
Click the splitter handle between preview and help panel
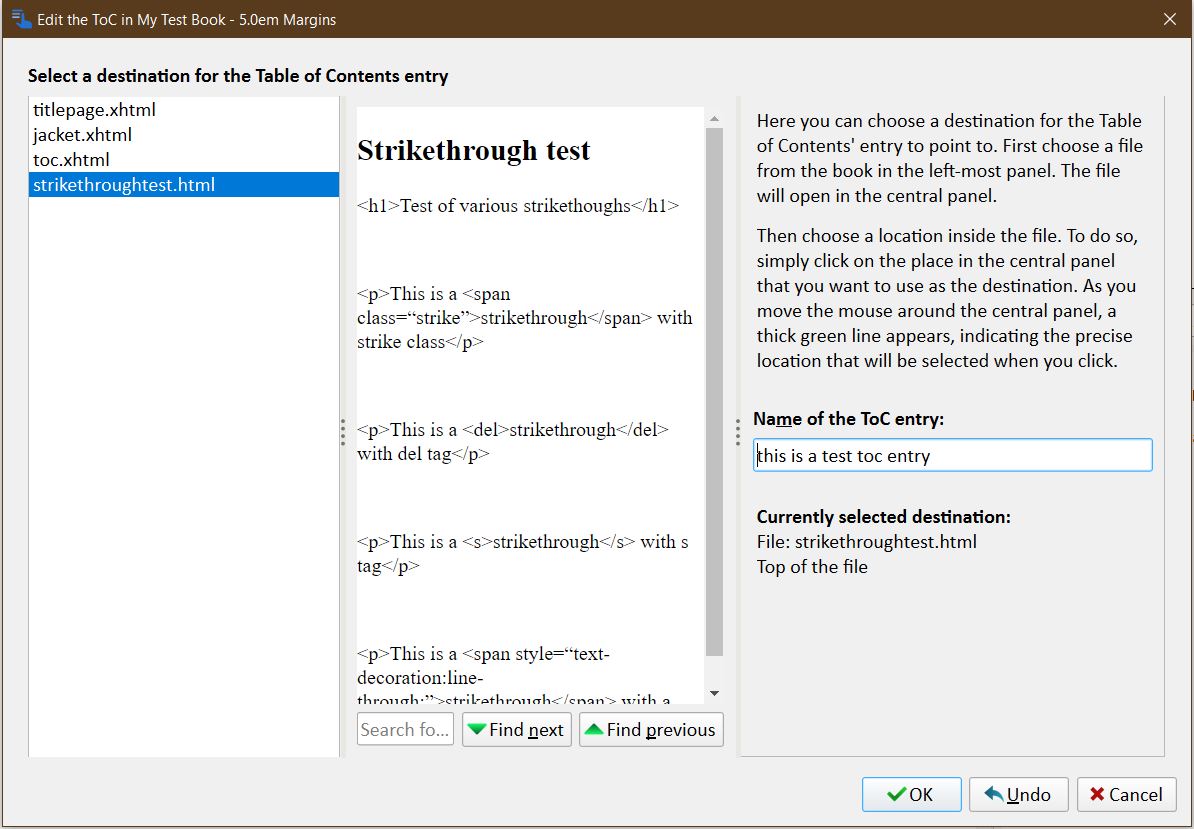coord(737,432)
